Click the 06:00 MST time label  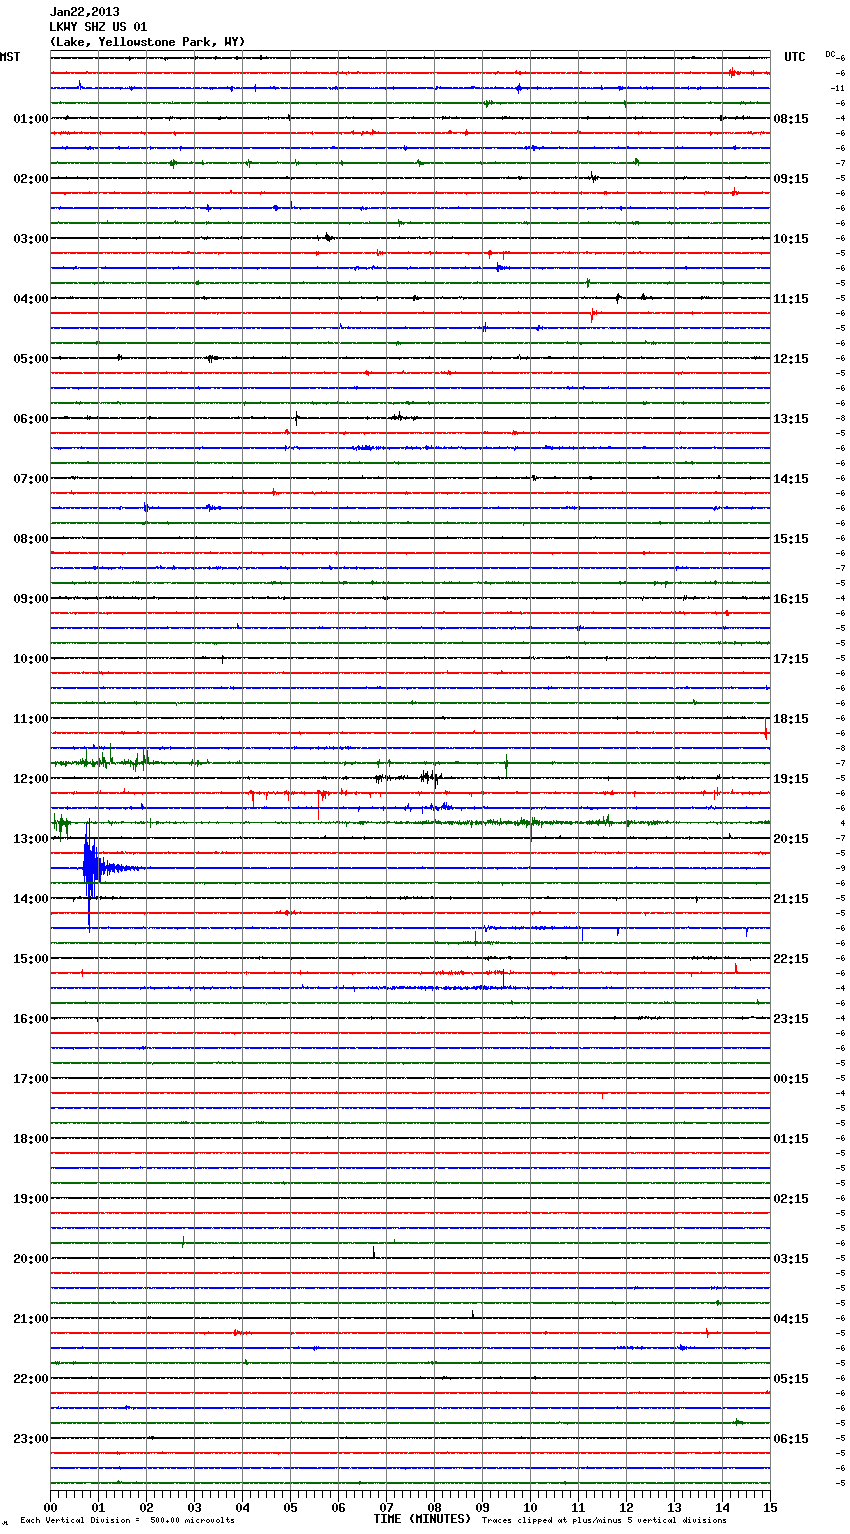(31, 419)
